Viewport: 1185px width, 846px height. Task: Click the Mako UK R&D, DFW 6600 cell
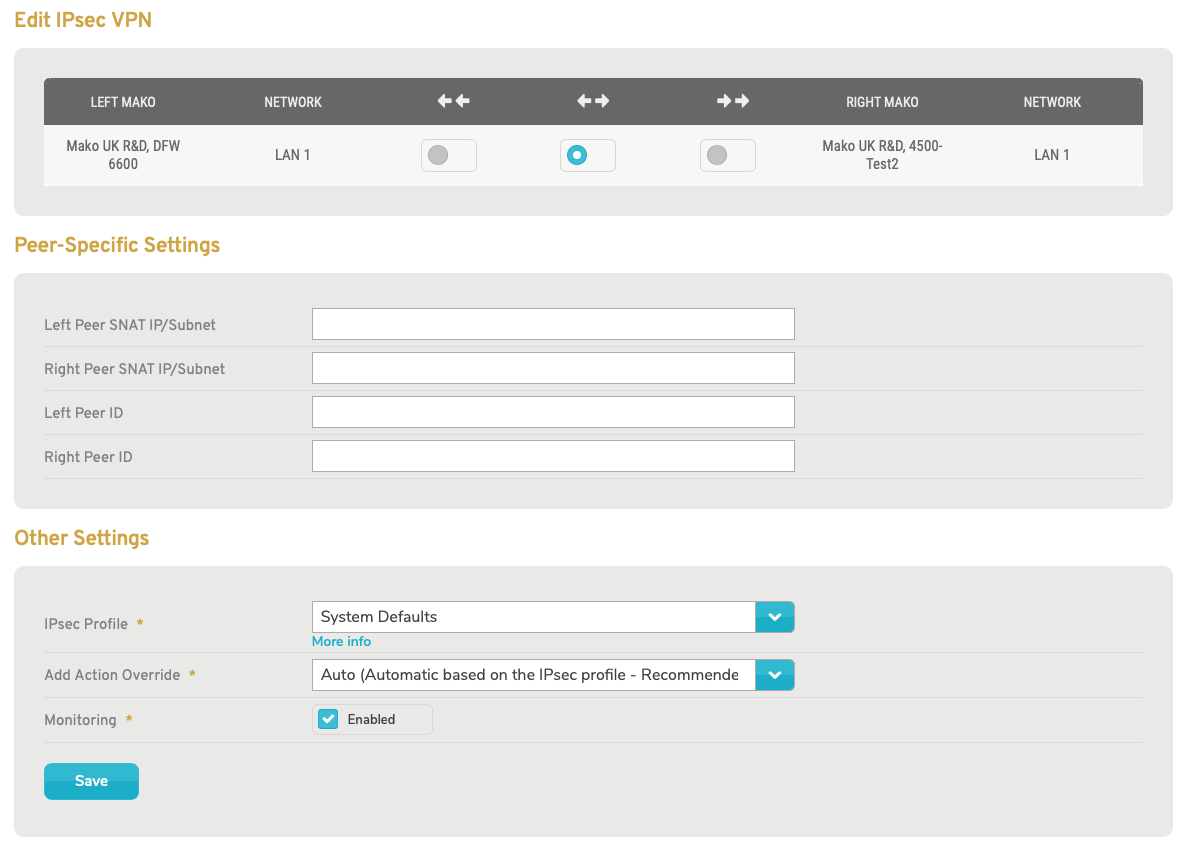click(x=123, y=155)
